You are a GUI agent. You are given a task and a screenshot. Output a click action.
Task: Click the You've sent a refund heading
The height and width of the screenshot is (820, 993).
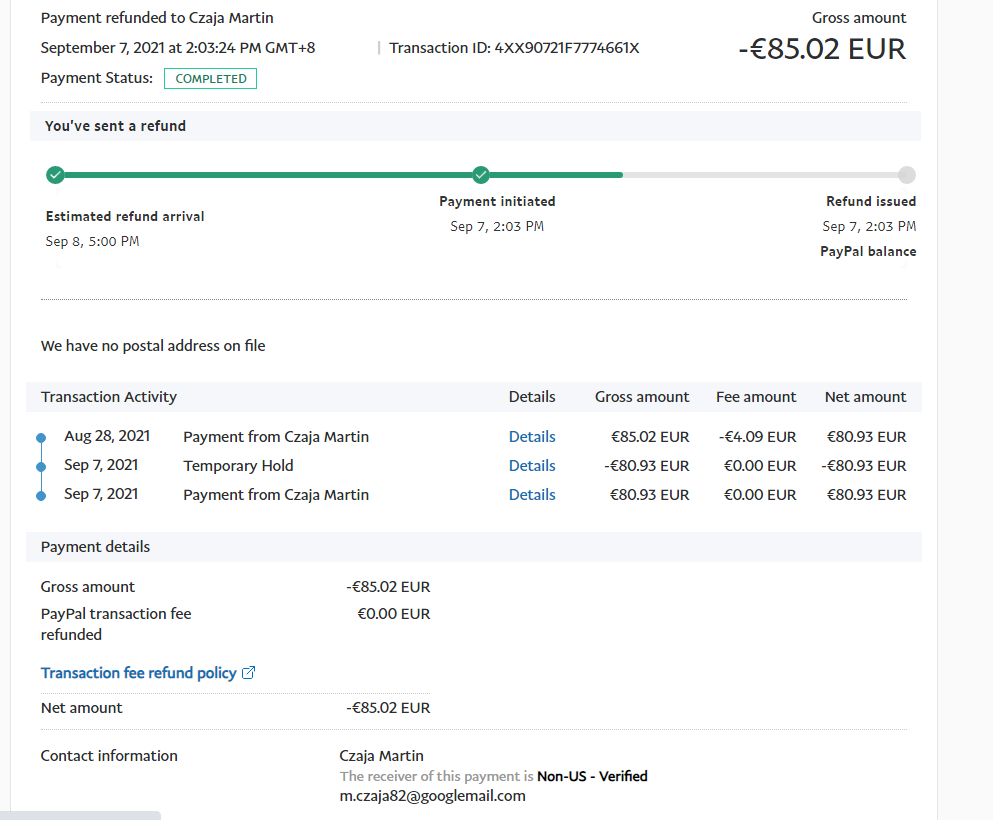(115, 126)
